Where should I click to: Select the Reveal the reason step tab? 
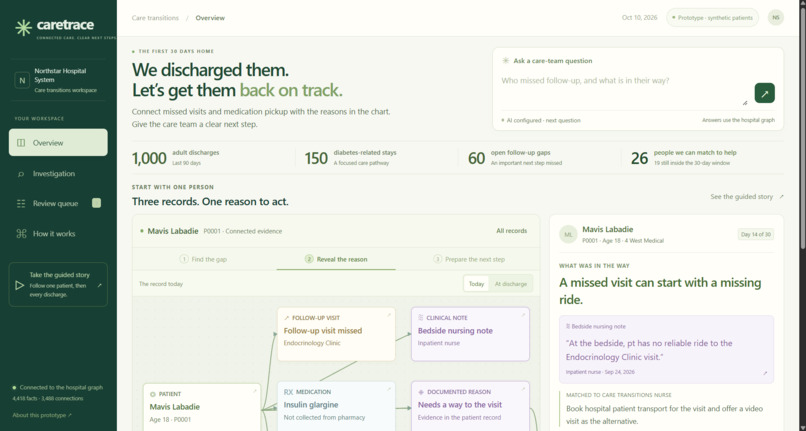click(336, 259)
